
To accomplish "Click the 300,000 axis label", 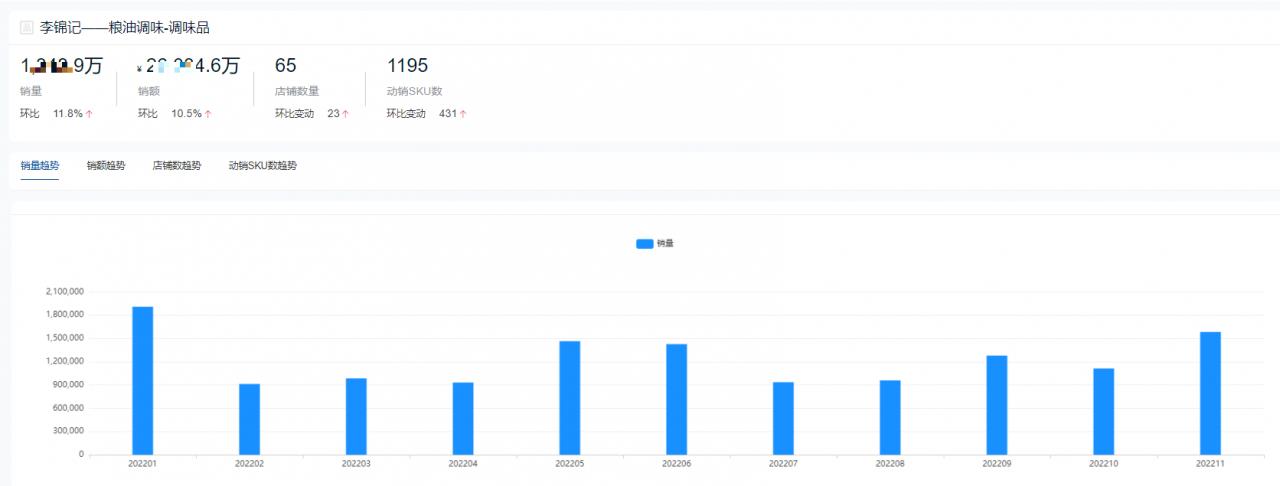I will [x=68, y=431].
